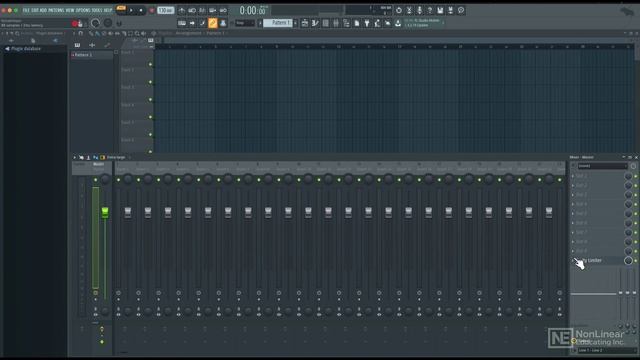Viewport: 640px width, 360px height.
Task: Open the EDIT menu
Action: coord(35,10)
